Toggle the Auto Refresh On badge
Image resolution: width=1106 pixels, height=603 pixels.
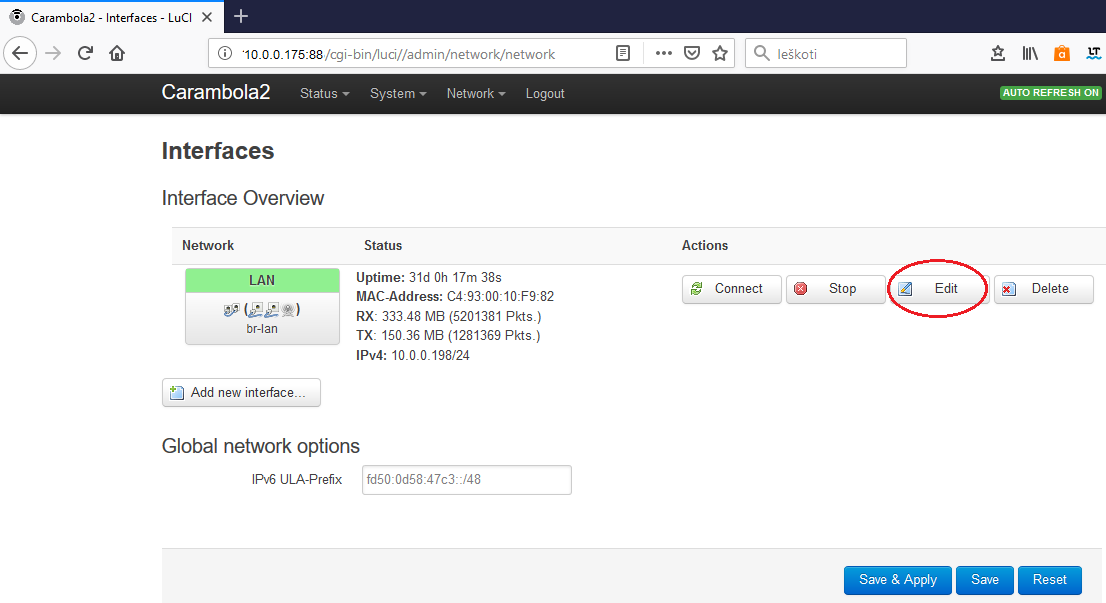pos(1050,93)
